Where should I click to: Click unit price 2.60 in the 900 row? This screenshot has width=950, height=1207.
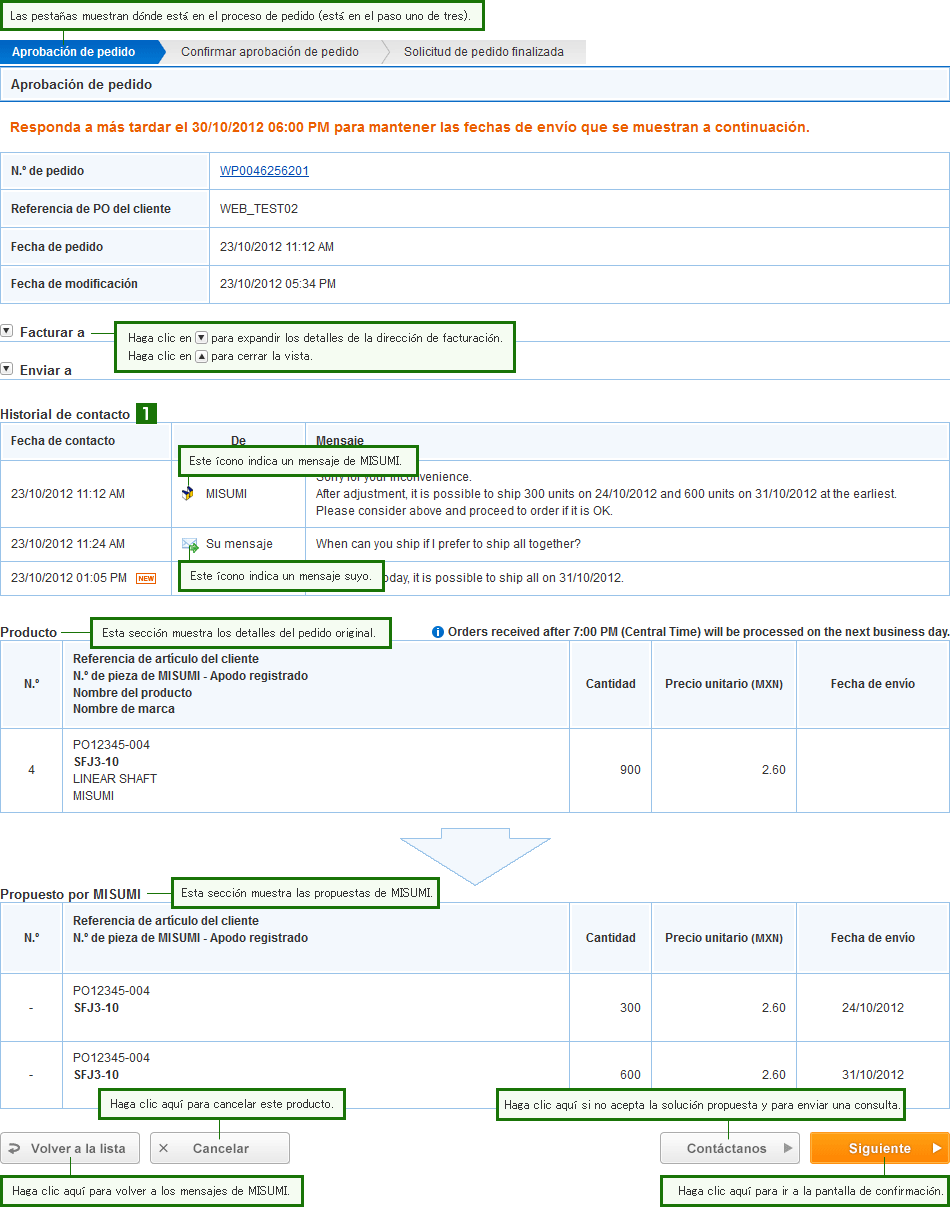click(773, 770)
